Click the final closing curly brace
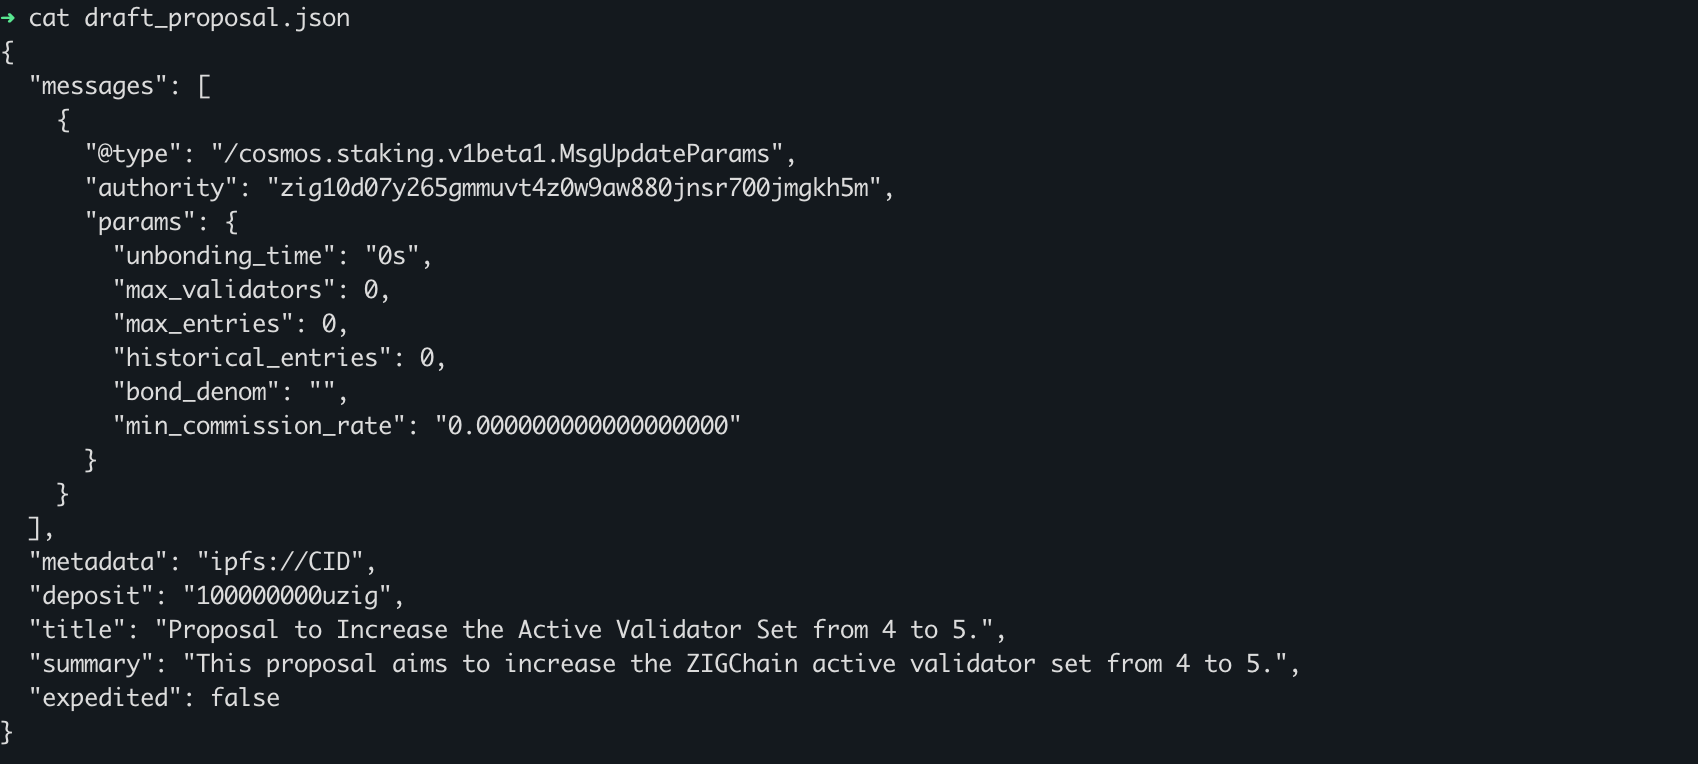Image resolution: width=1698 pixels, height=764 pixels. point(7,732)
